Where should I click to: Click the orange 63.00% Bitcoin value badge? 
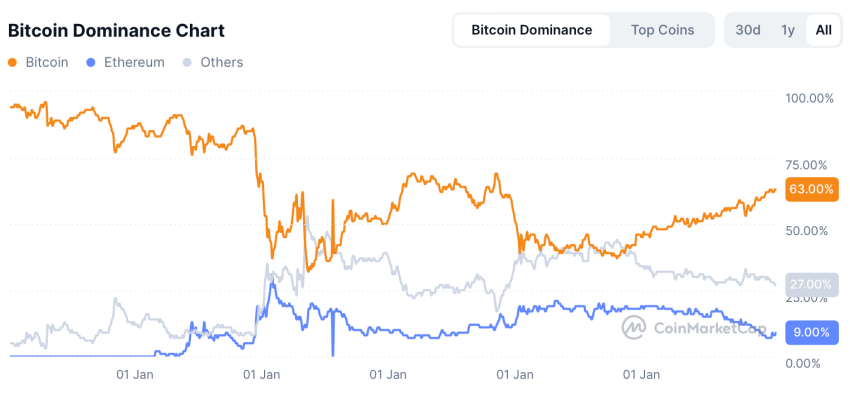(x=811, y=188)
